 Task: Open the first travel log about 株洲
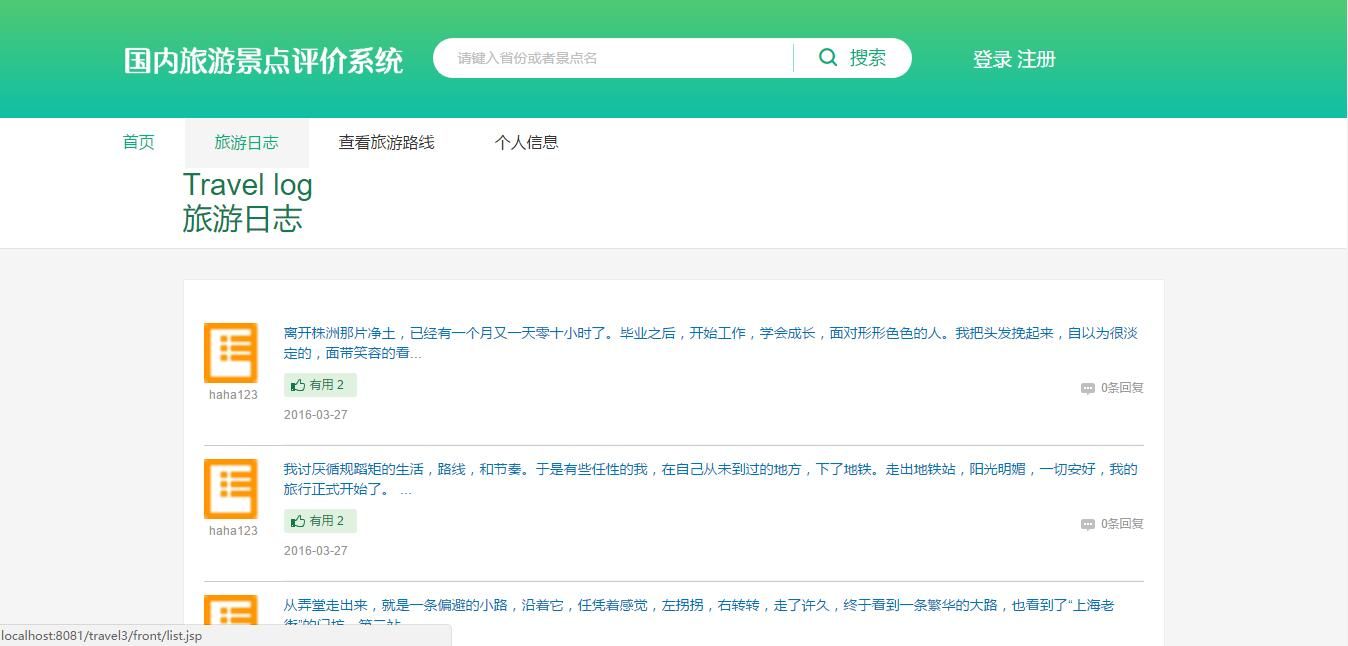pyautogui.click(x=710, y=342)
